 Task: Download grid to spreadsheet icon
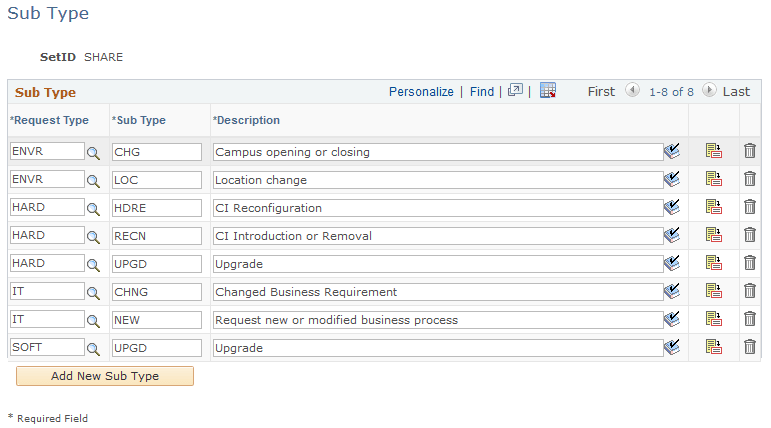pos(548,91)
